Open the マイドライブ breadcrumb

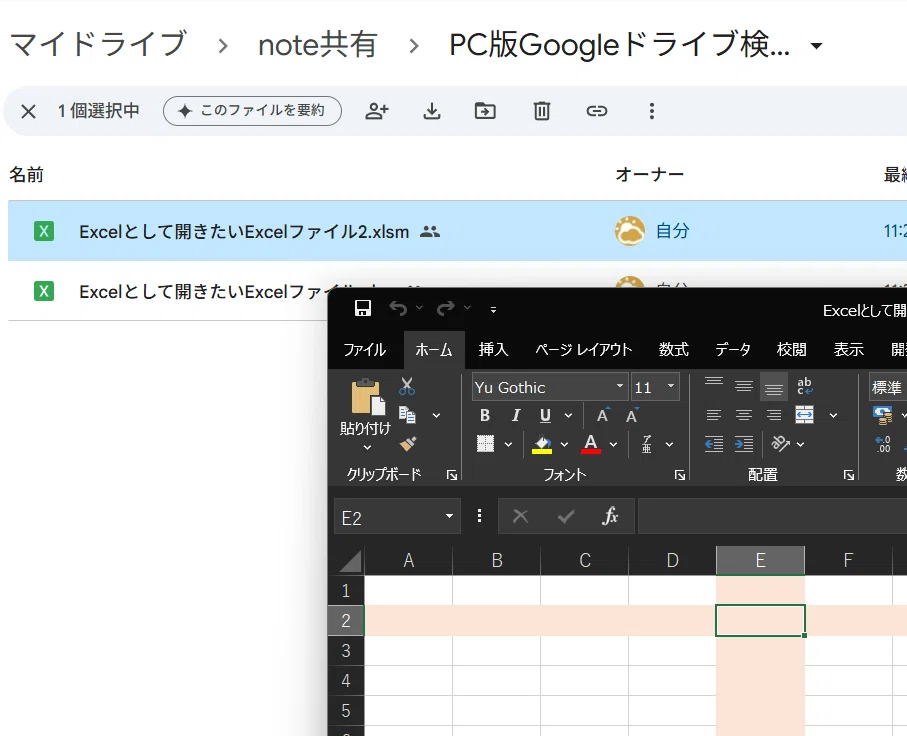pyautogui.click(x=98, y=44)
